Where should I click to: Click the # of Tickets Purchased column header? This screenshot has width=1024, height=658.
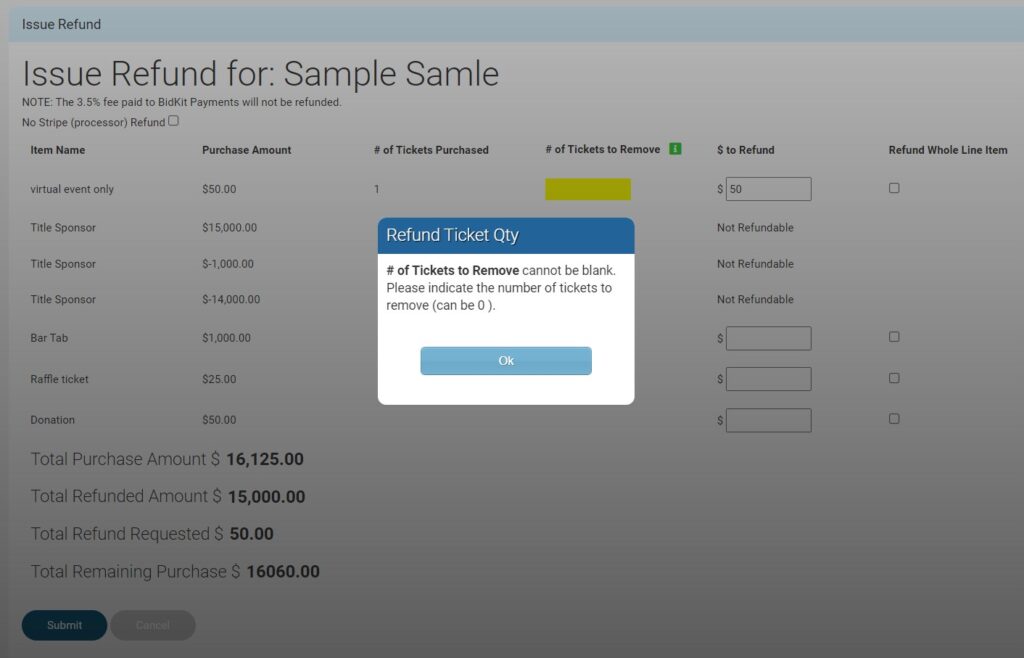click(431, 150)
